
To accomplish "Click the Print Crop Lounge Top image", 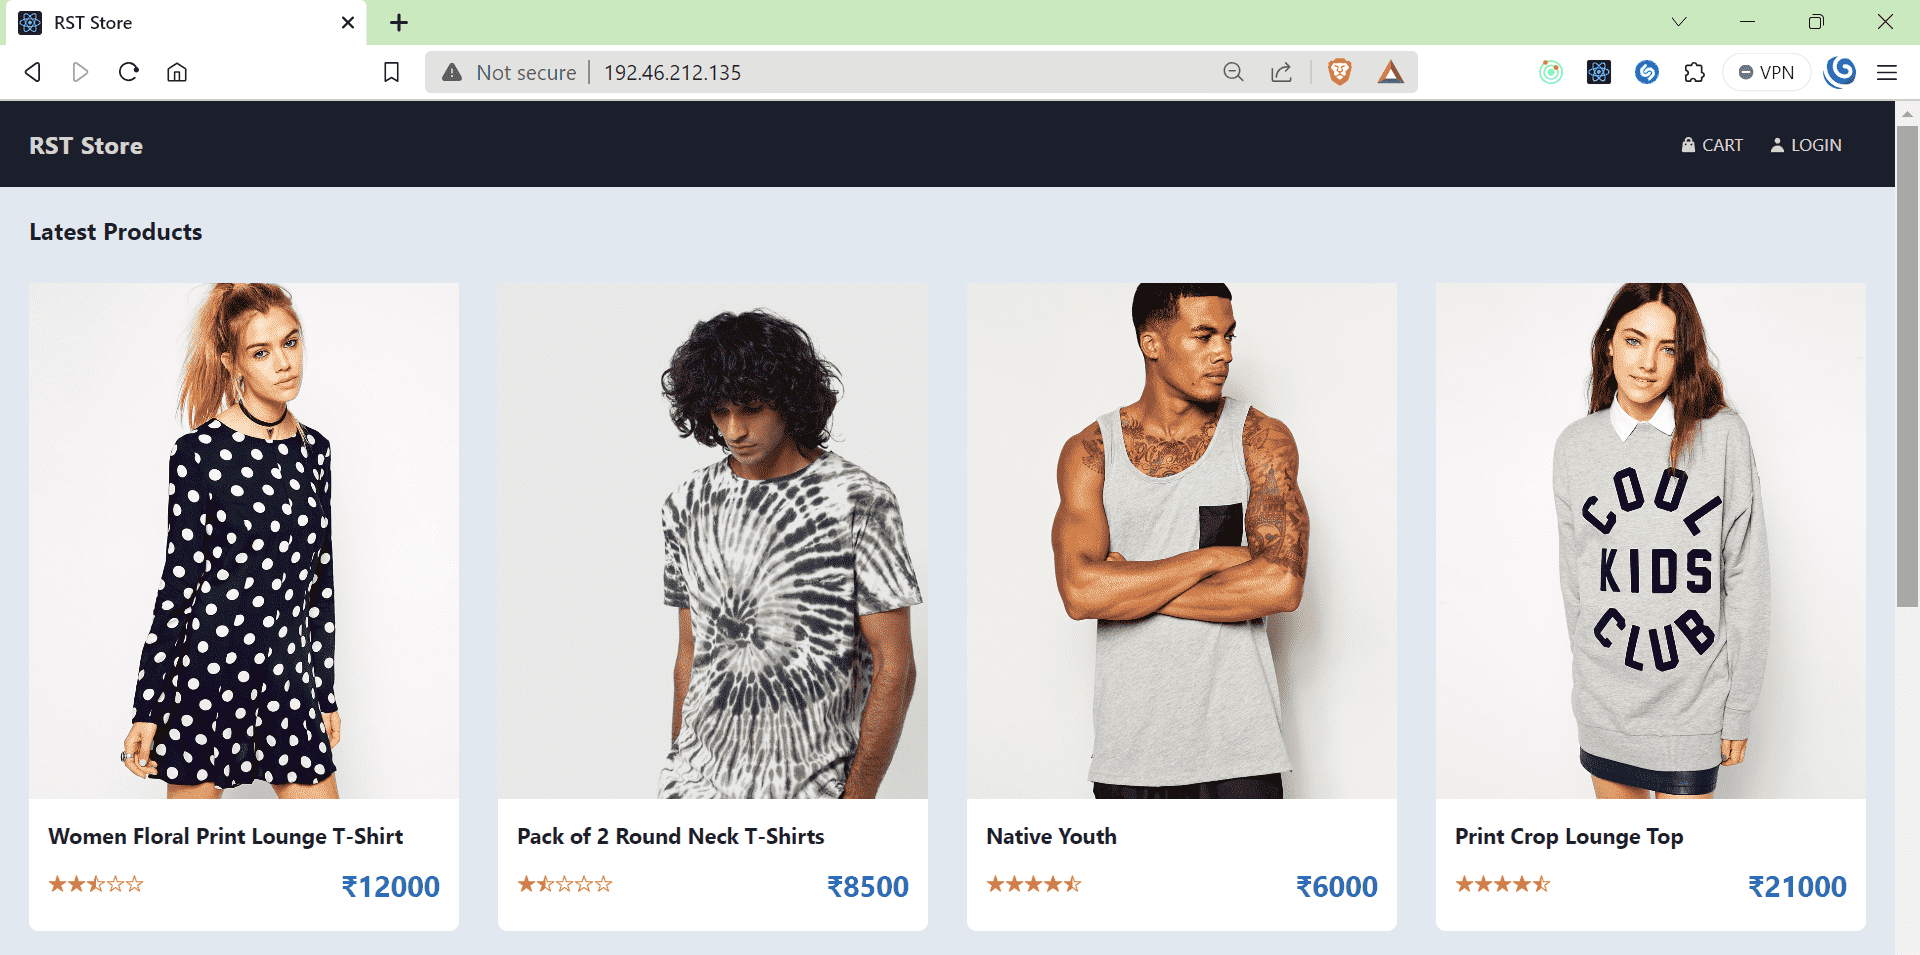I will point(1650,540).
